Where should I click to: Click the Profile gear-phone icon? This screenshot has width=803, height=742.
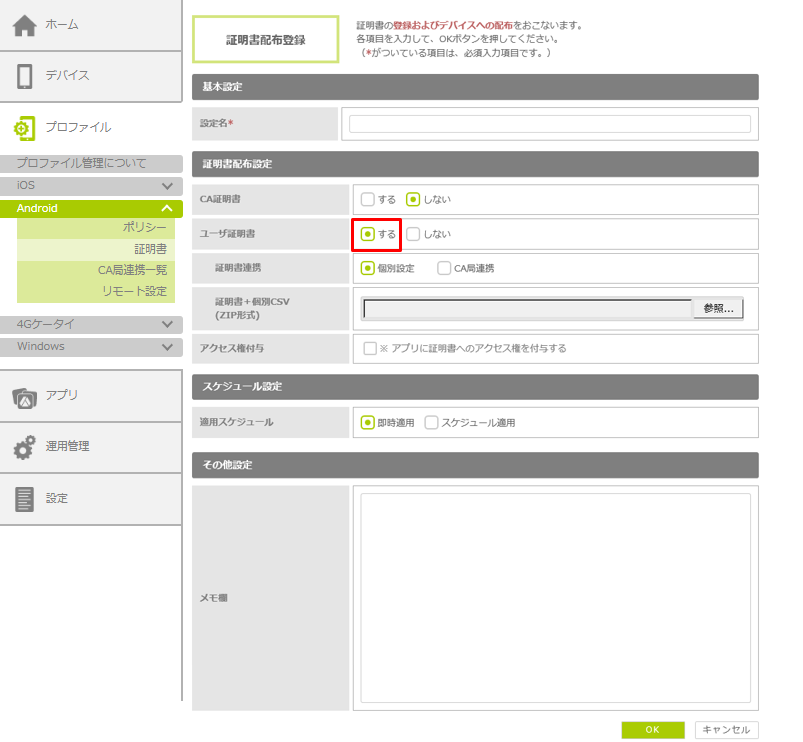25,128
